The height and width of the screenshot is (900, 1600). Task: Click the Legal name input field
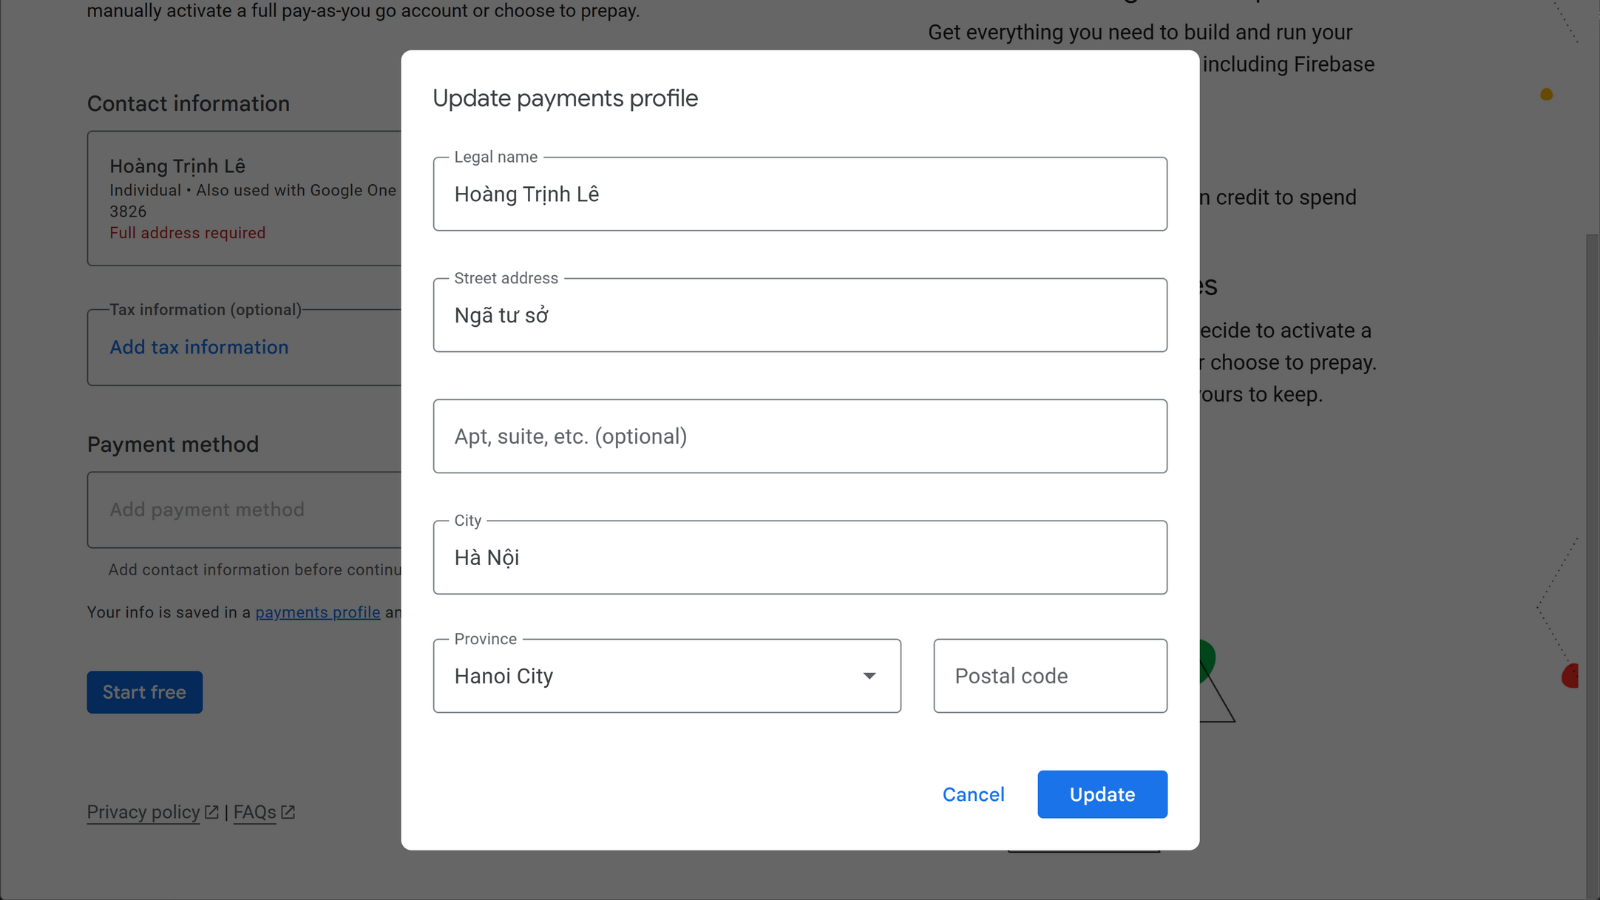[x=799, y=194]
